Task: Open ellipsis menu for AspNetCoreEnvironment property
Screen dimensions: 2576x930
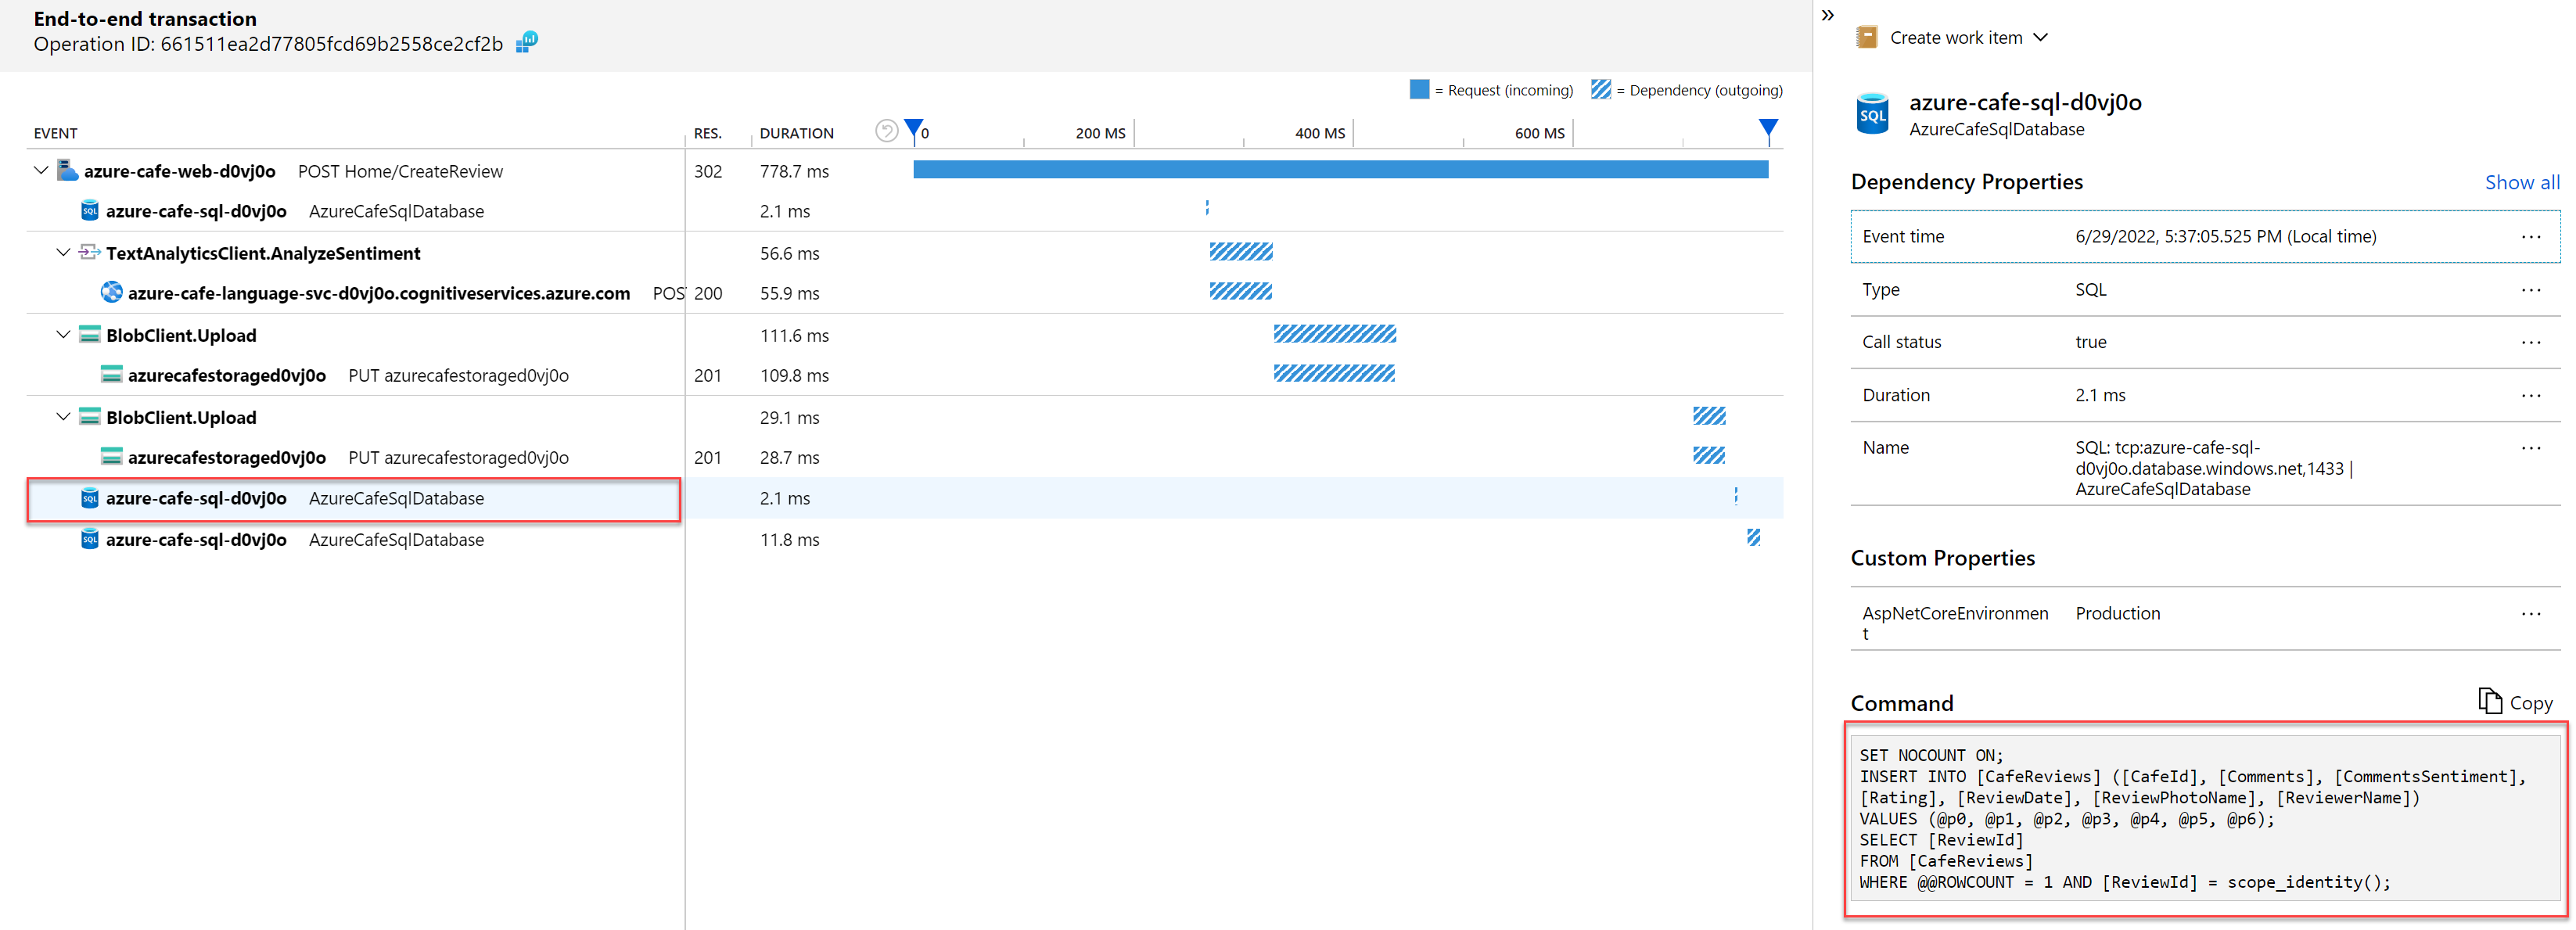Action: coord(2530,613)
